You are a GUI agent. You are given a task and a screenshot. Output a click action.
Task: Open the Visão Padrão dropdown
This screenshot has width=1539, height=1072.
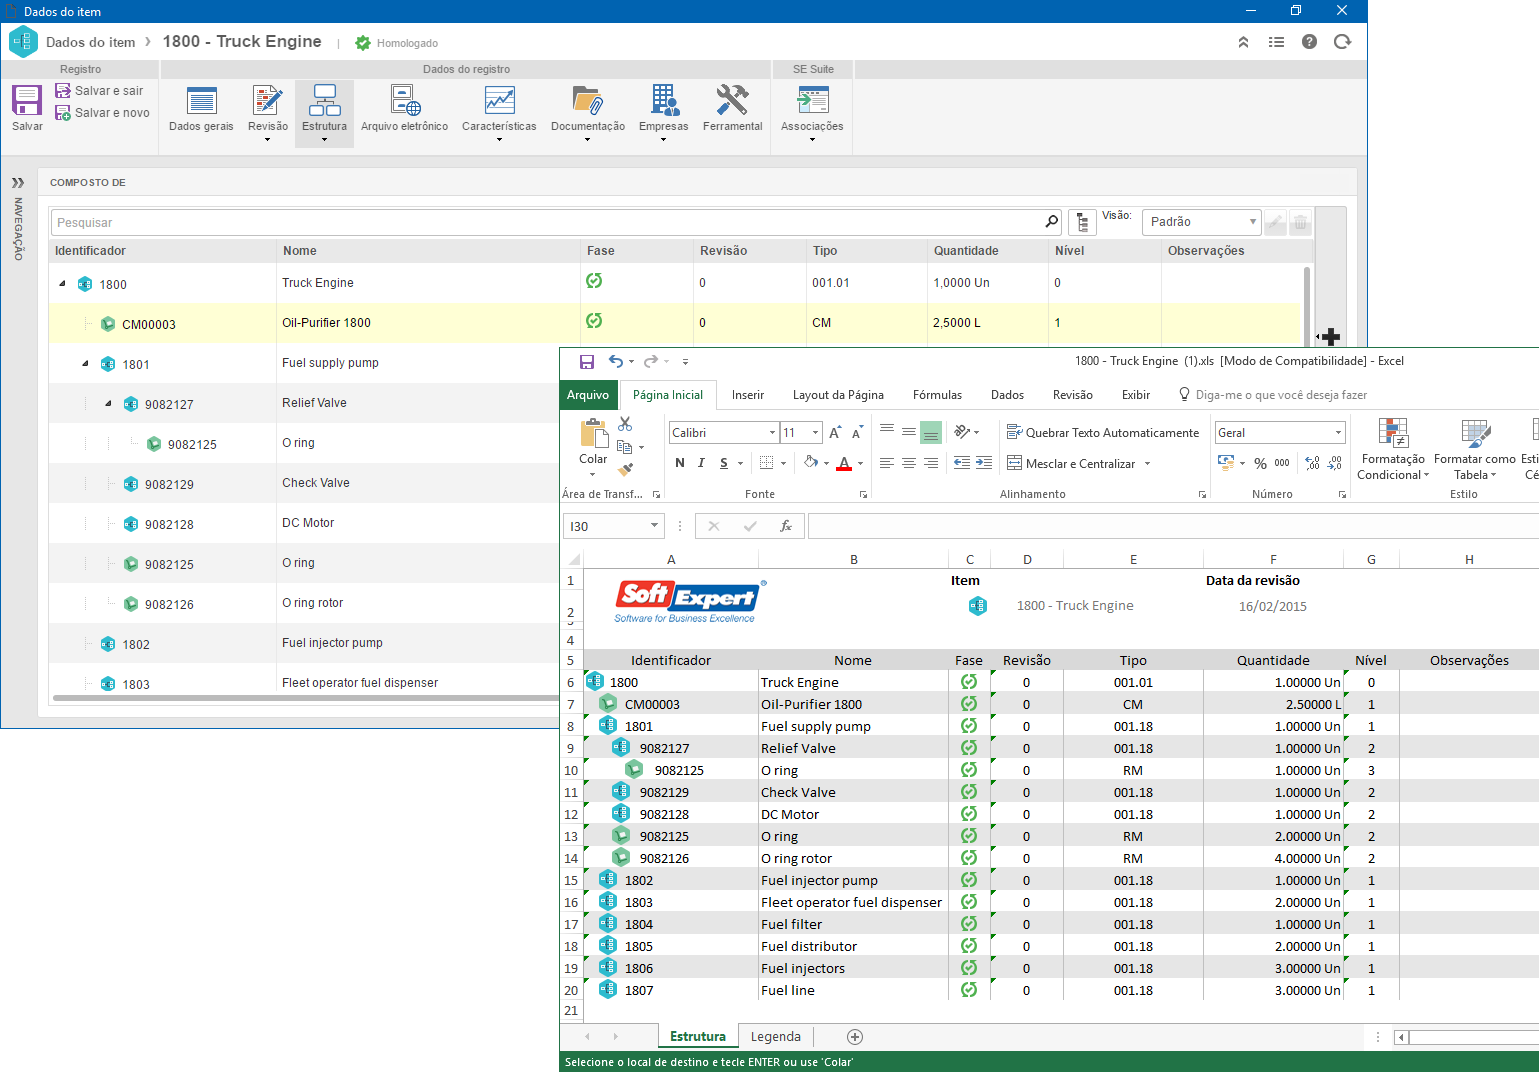[x=1201, y=222]
